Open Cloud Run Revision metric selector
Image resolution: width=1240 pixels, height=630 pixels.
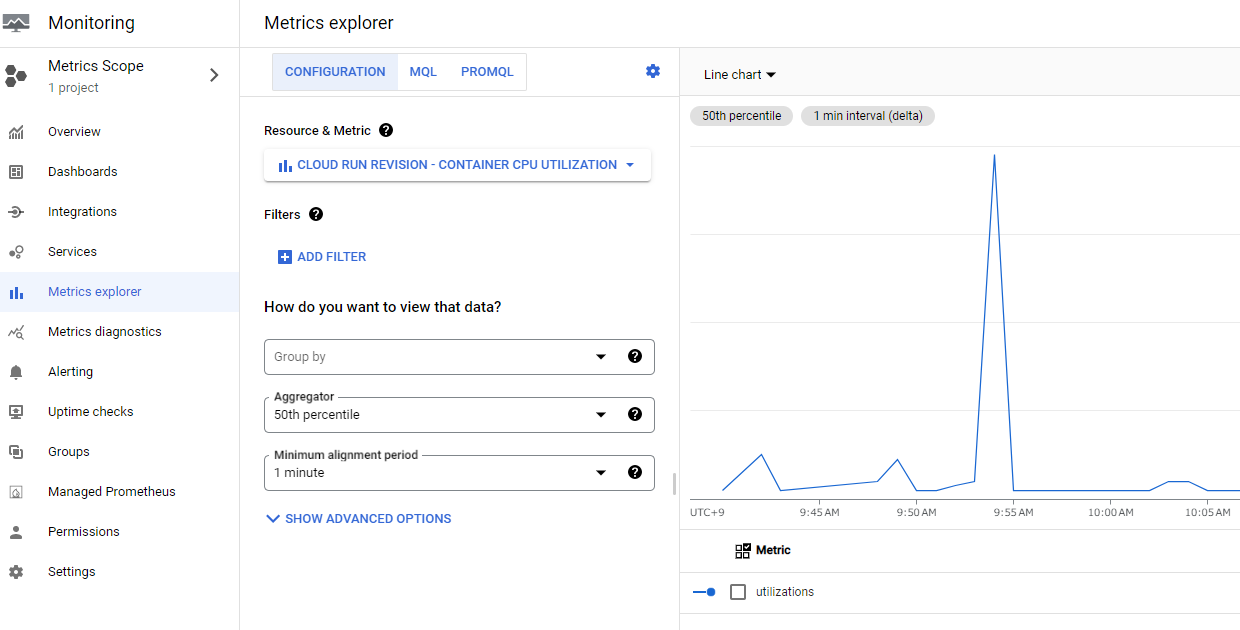[x=457, y=165]
